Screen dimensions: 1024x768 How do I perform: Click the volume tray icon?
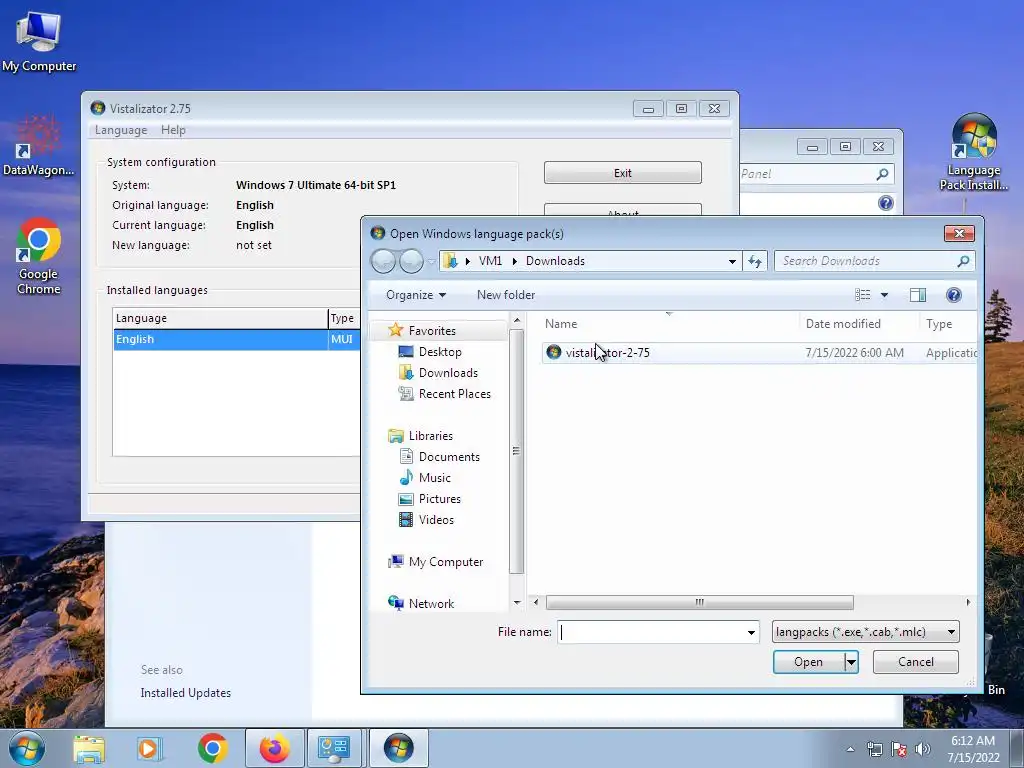923,749
